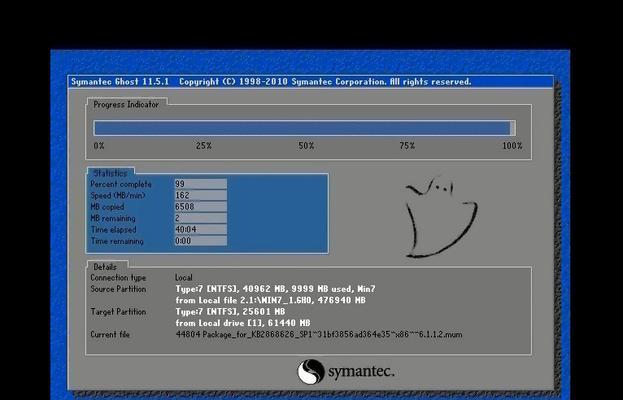
Task: Click the Time elapsed value 40:04
Action: [201, 229]
